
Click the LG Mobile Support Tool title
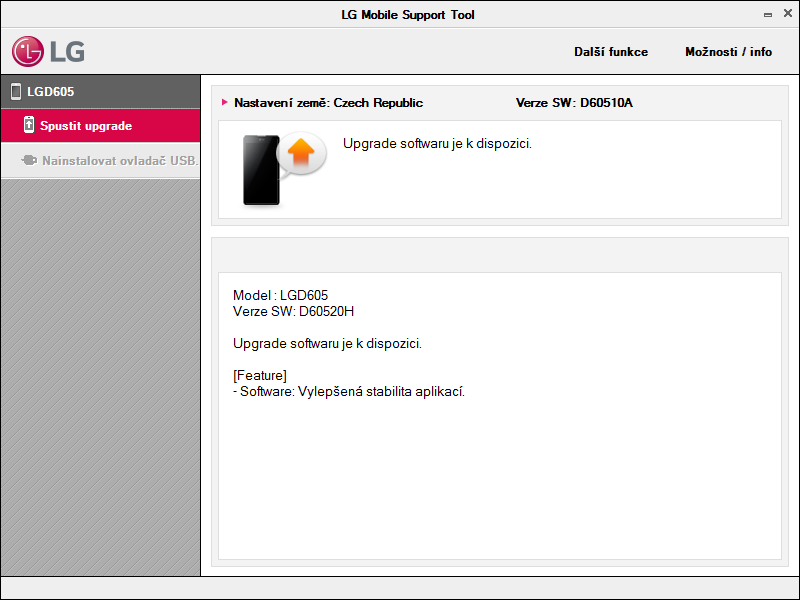408,15
